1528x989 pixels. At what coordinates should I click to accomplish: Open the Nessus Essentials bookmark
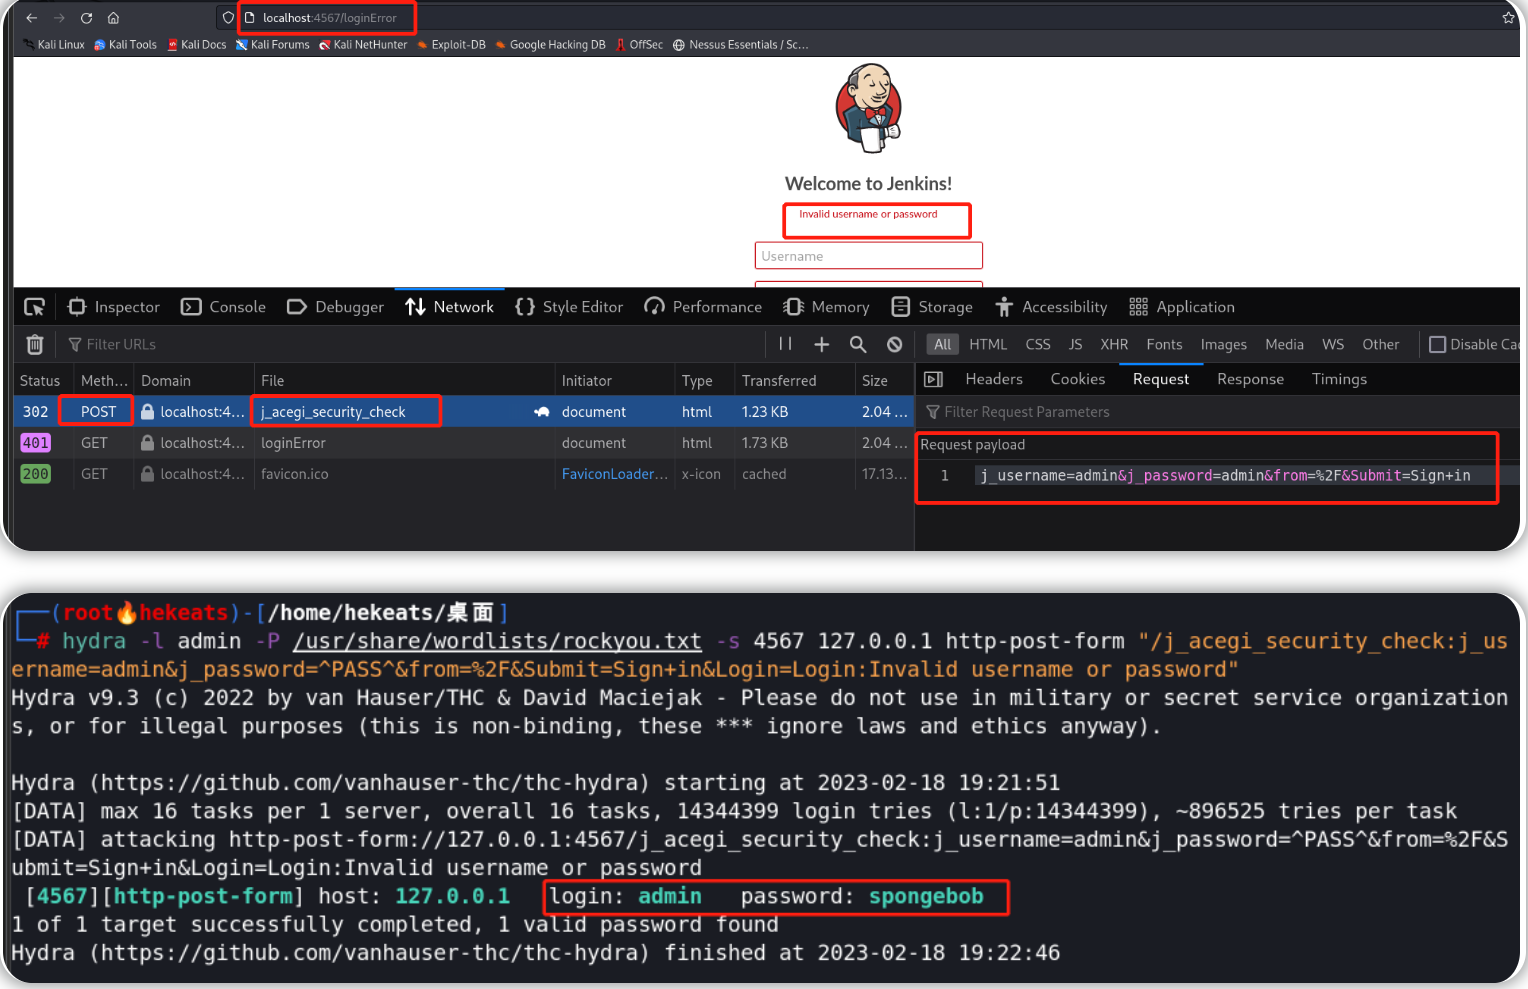click(741, 45)
